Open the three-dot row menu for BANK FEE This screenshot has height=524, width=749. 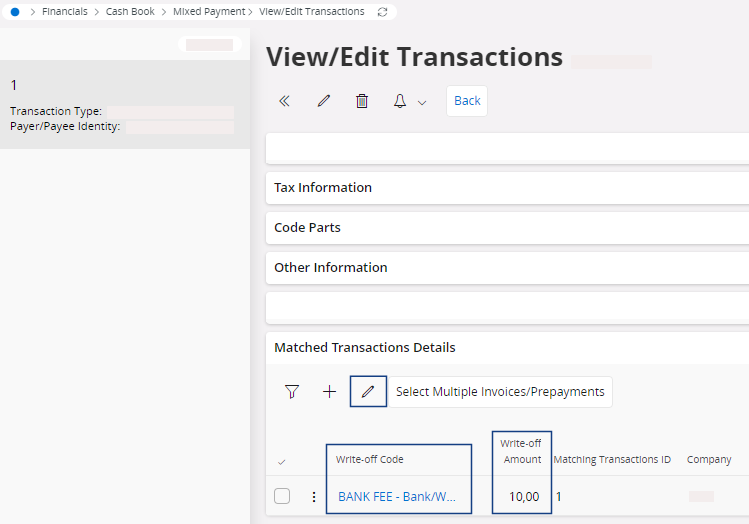[313, 496]
